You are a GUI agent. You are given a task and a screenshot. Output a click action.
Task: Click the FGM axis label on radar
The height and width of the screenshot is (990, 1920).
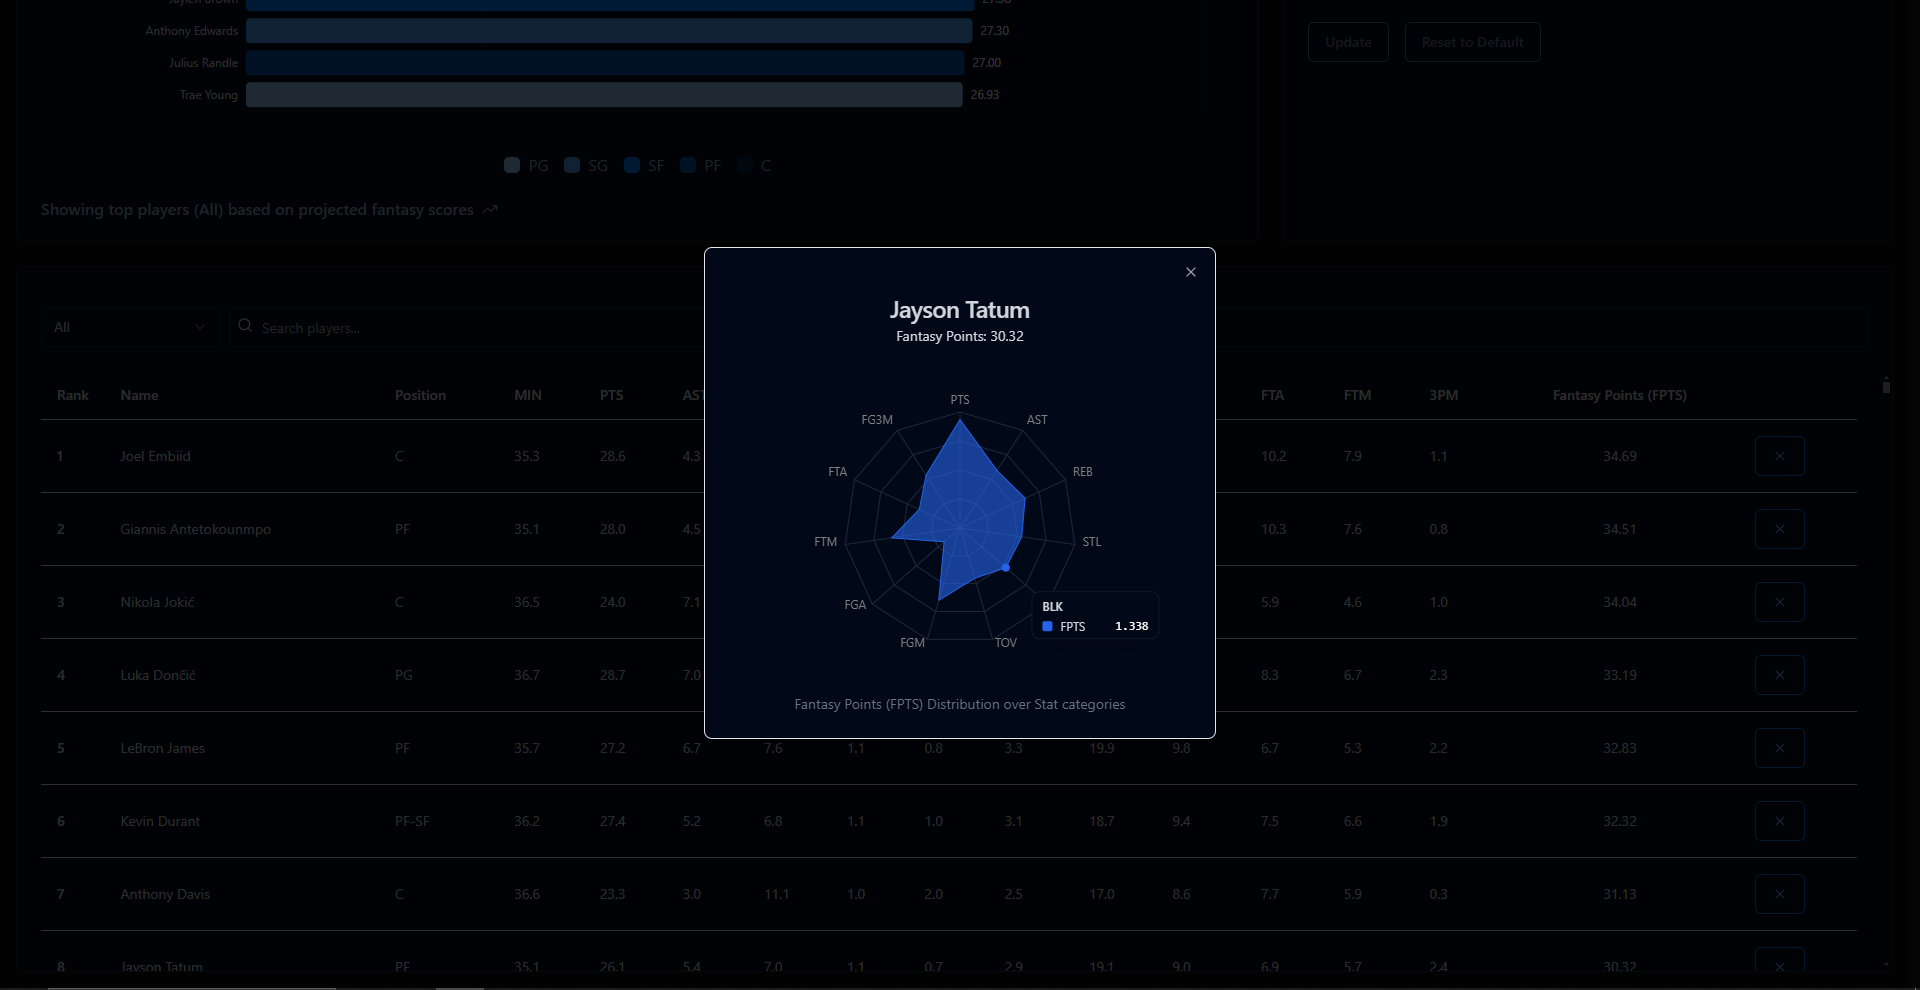[912, 643]
